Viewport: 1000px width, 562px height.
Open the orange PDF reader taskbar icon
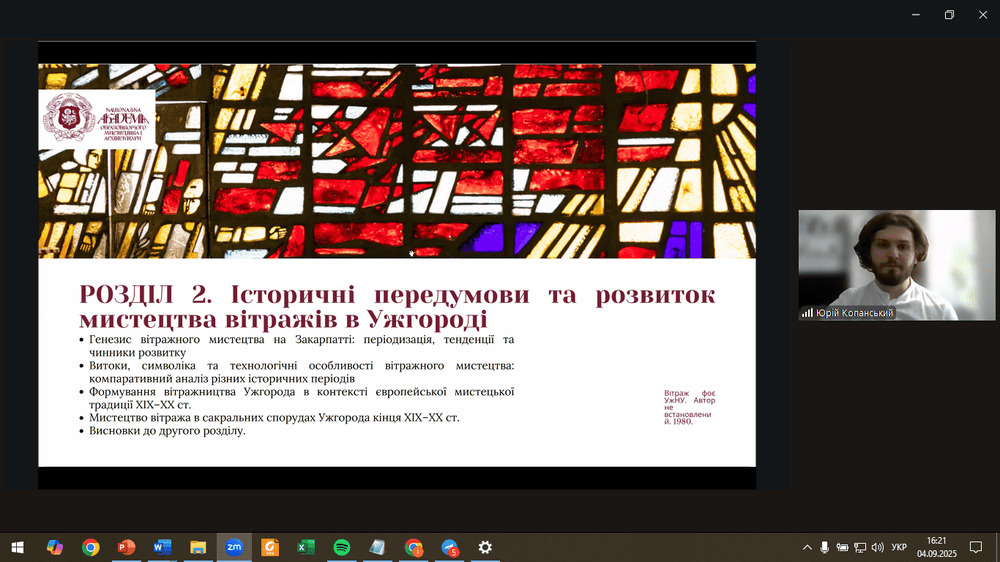(x=269, y=547)
